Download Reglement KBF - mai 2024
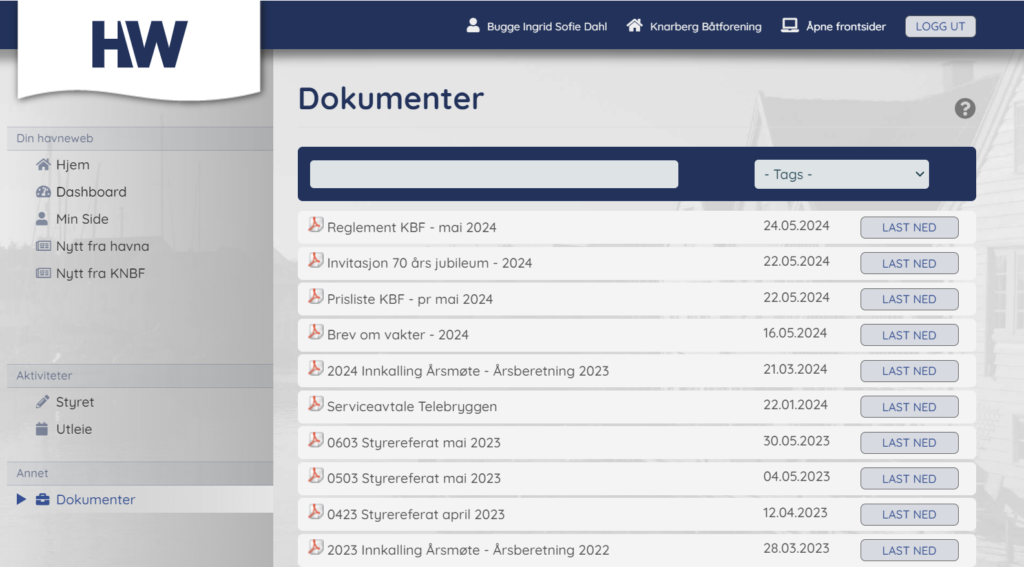Viewport: 1024px width, 567px height. click(909, 227)
